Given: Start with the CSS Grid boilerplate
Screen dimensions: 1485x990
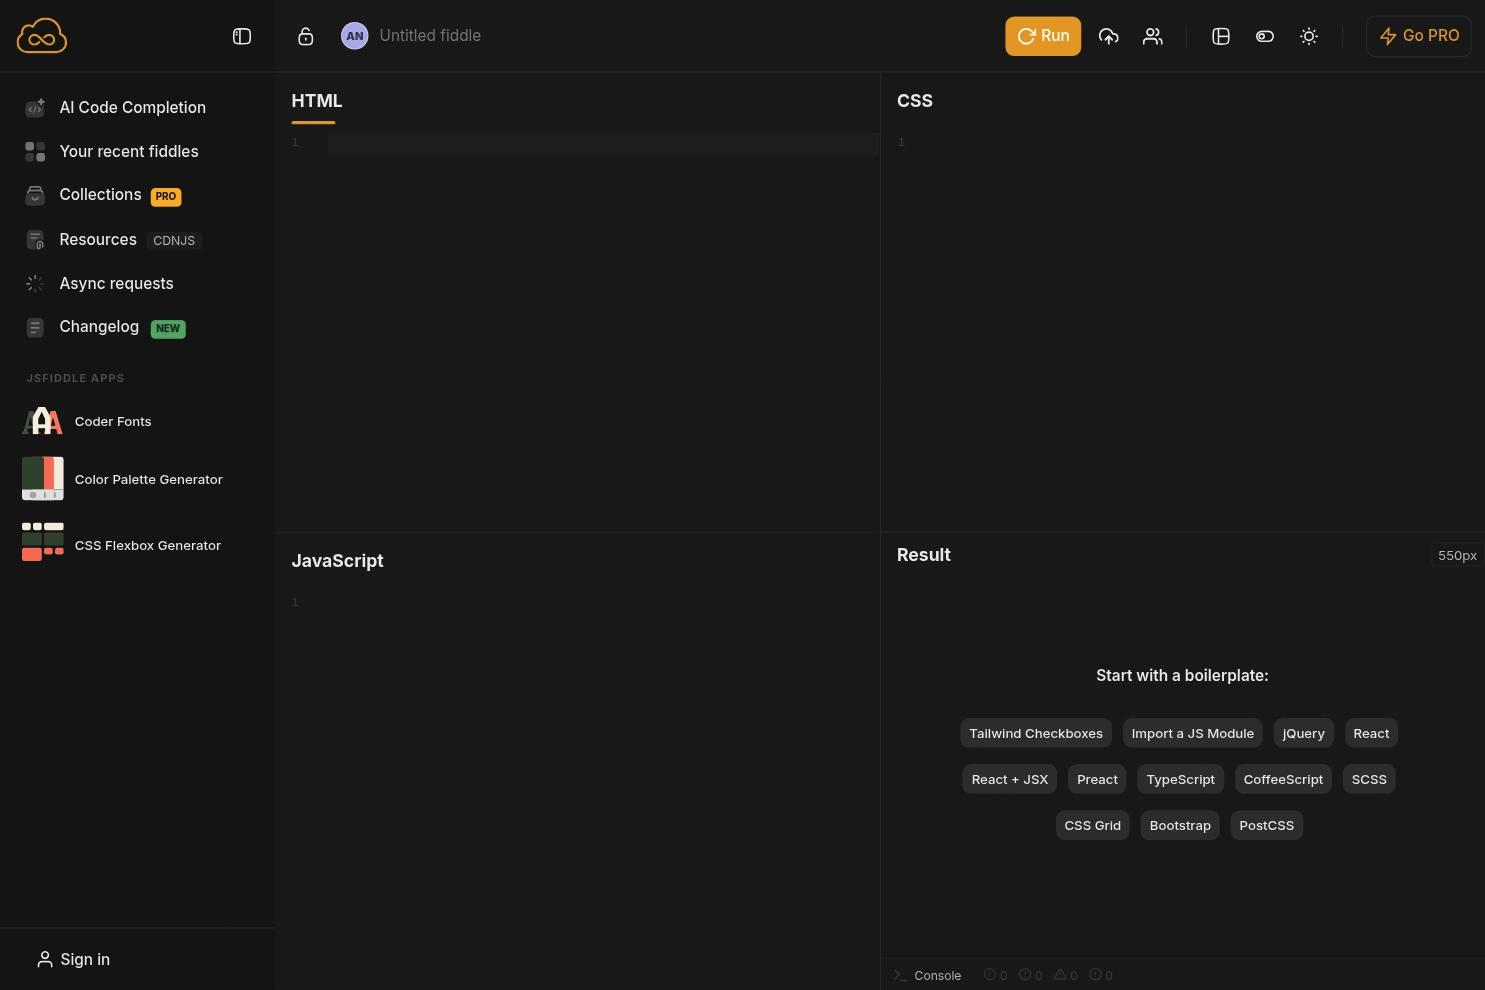Looking at the screenshot, I should 1093,825.
